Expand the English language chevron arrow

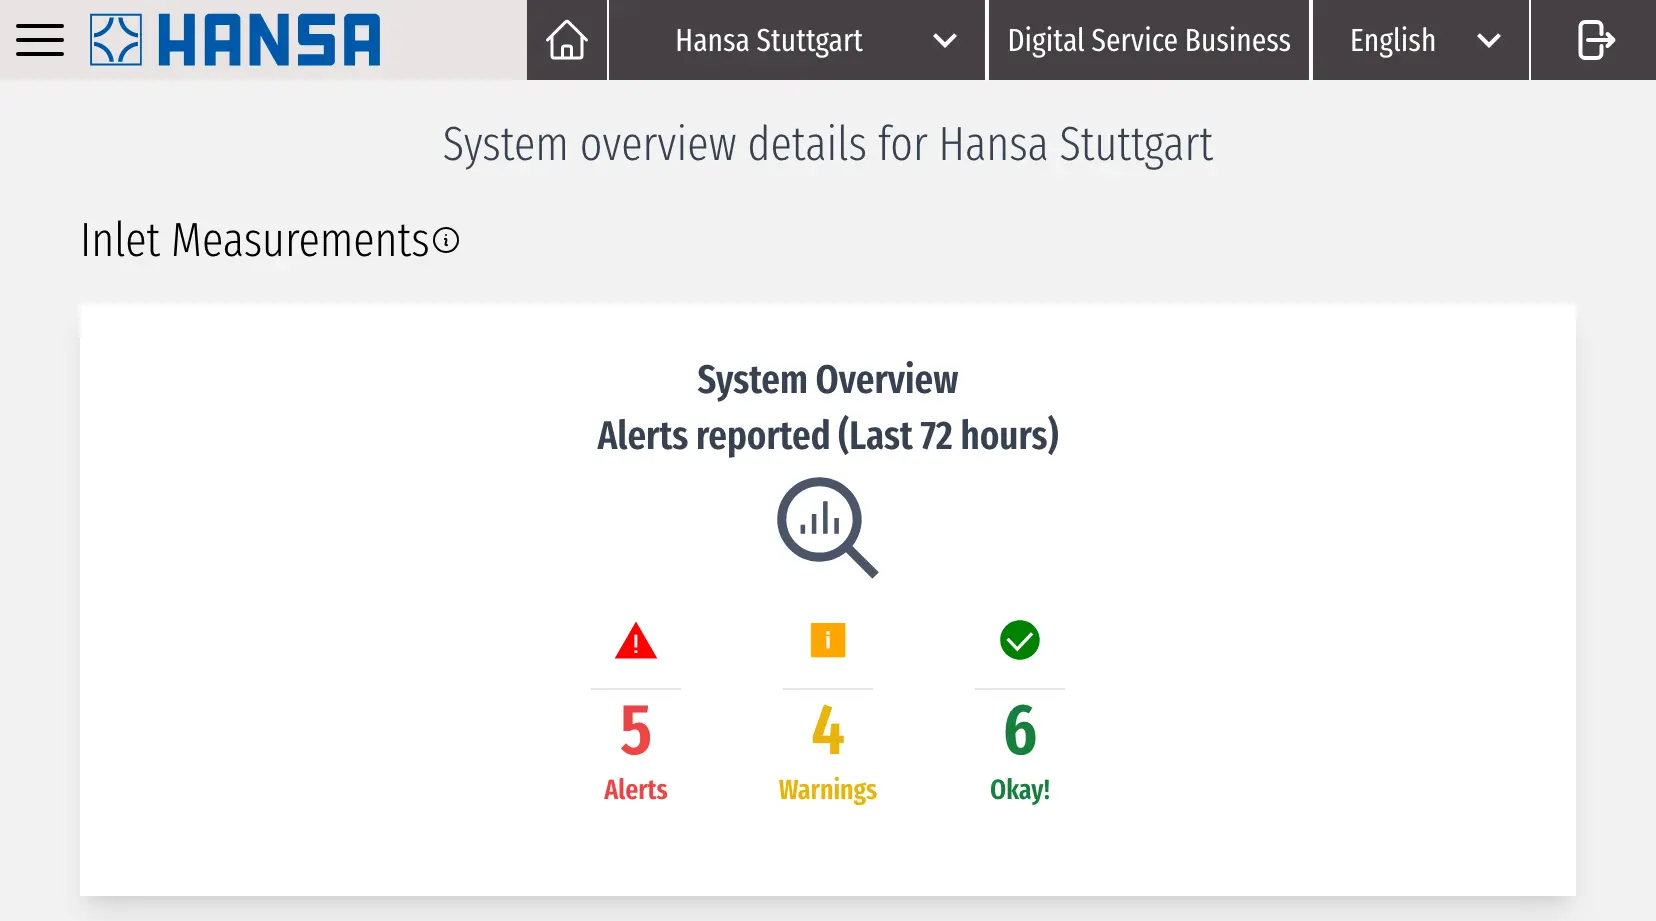[1488, 41]
